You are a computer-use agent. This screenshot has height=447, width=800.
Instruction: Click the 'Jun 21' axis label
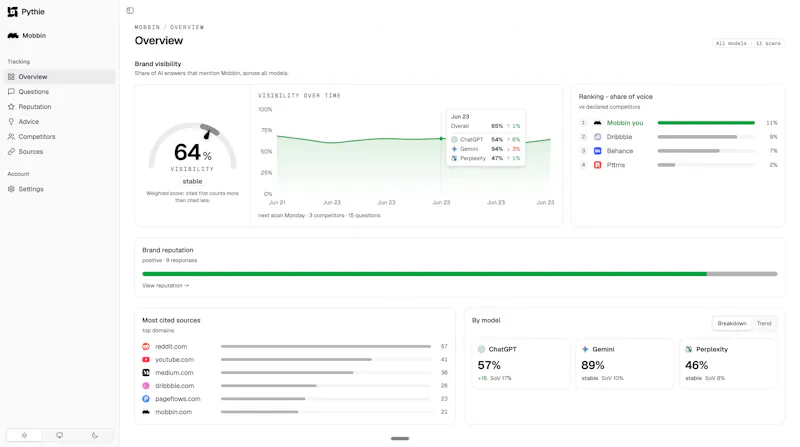click(277, 203)
